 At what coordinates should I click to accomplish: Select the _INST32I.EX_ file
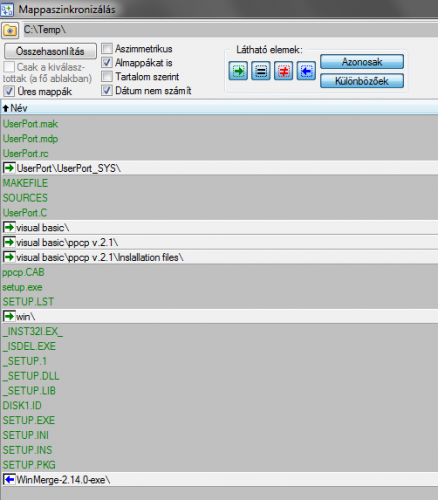click(33, 331)
